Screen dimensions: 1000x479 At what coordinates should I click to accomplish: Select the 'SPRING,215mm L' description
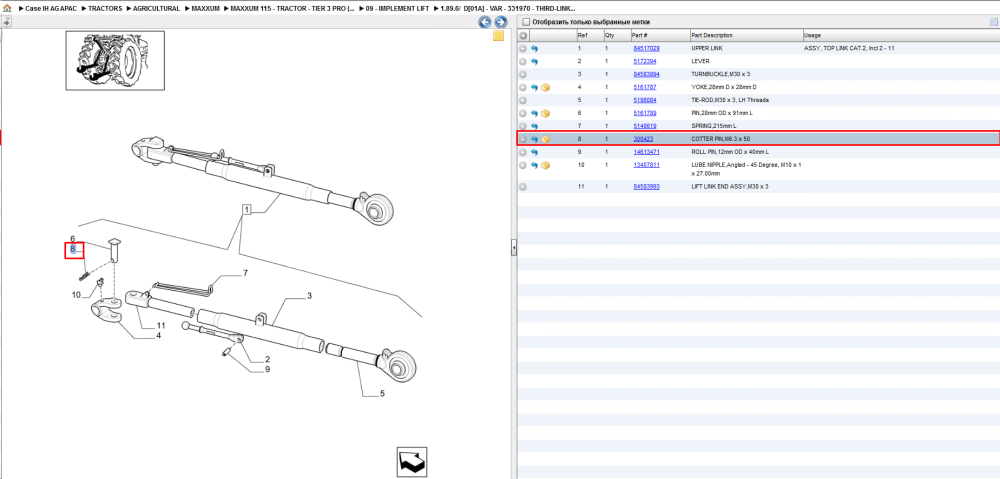coord(713,126)
